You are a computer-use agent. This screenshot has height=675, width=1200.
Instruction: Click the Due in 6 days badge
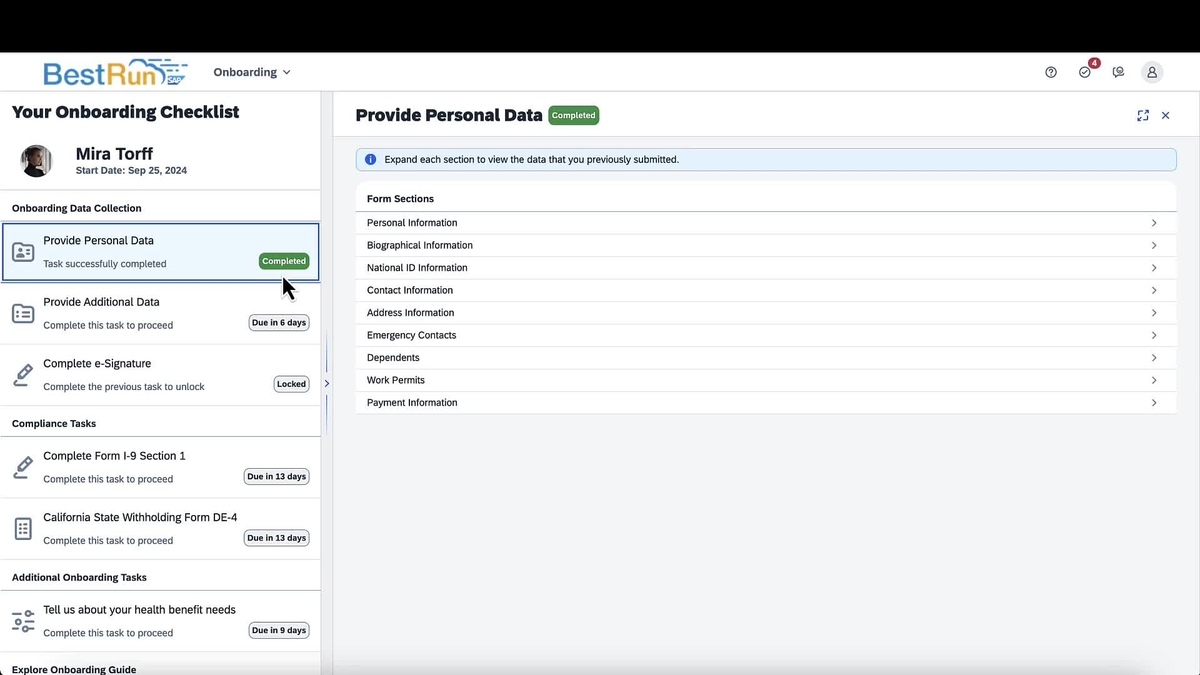278,322
